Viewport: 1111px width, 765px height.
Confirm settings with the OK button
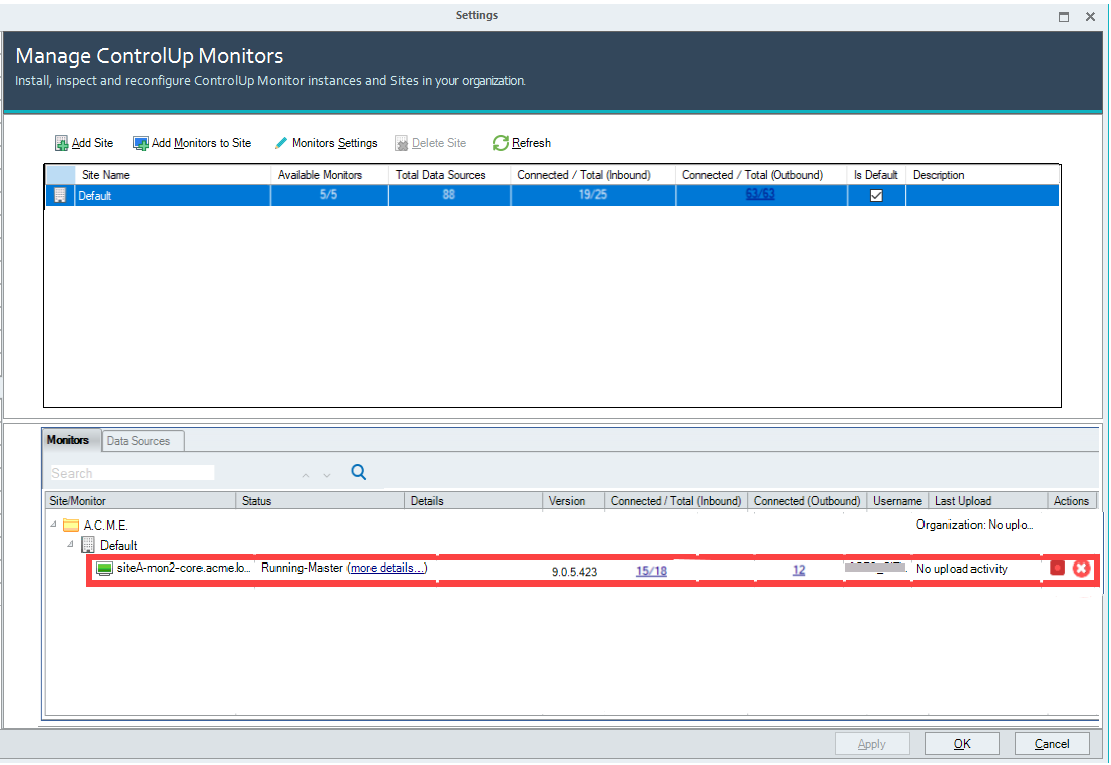coord(962,744)
